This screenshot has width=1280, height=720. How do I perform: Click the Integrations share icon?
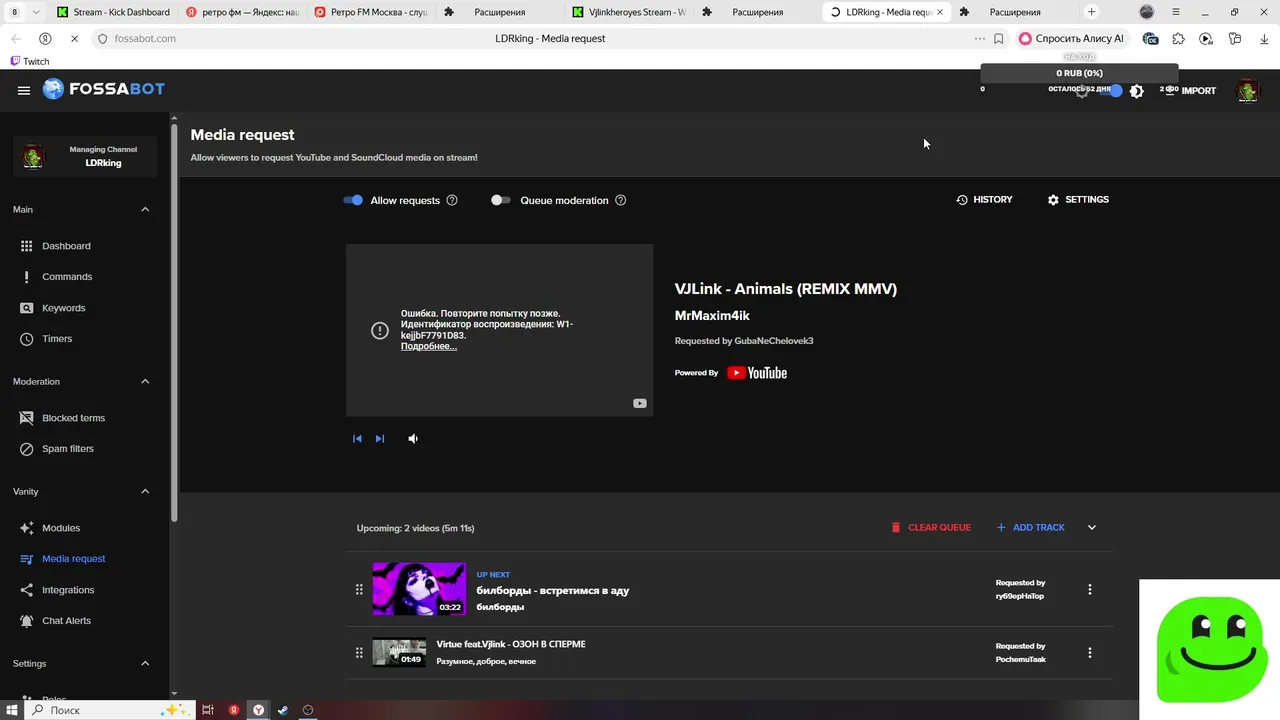point(27,590)
